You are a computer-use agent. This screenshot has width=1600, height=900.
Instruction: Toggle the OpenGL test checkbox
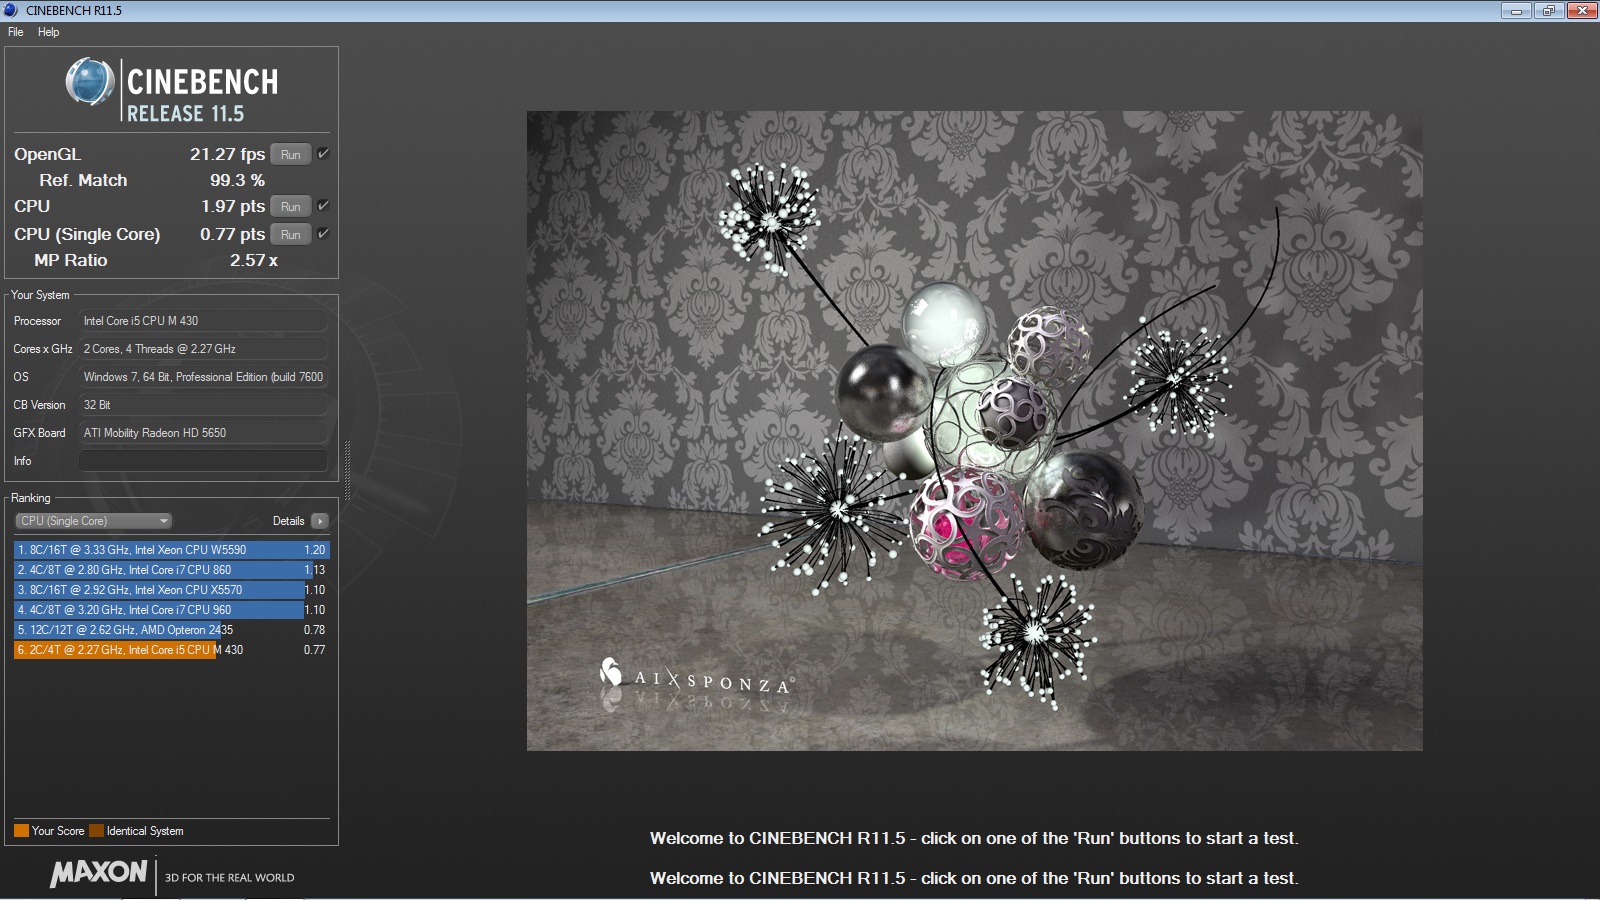[x=323, y=154]
